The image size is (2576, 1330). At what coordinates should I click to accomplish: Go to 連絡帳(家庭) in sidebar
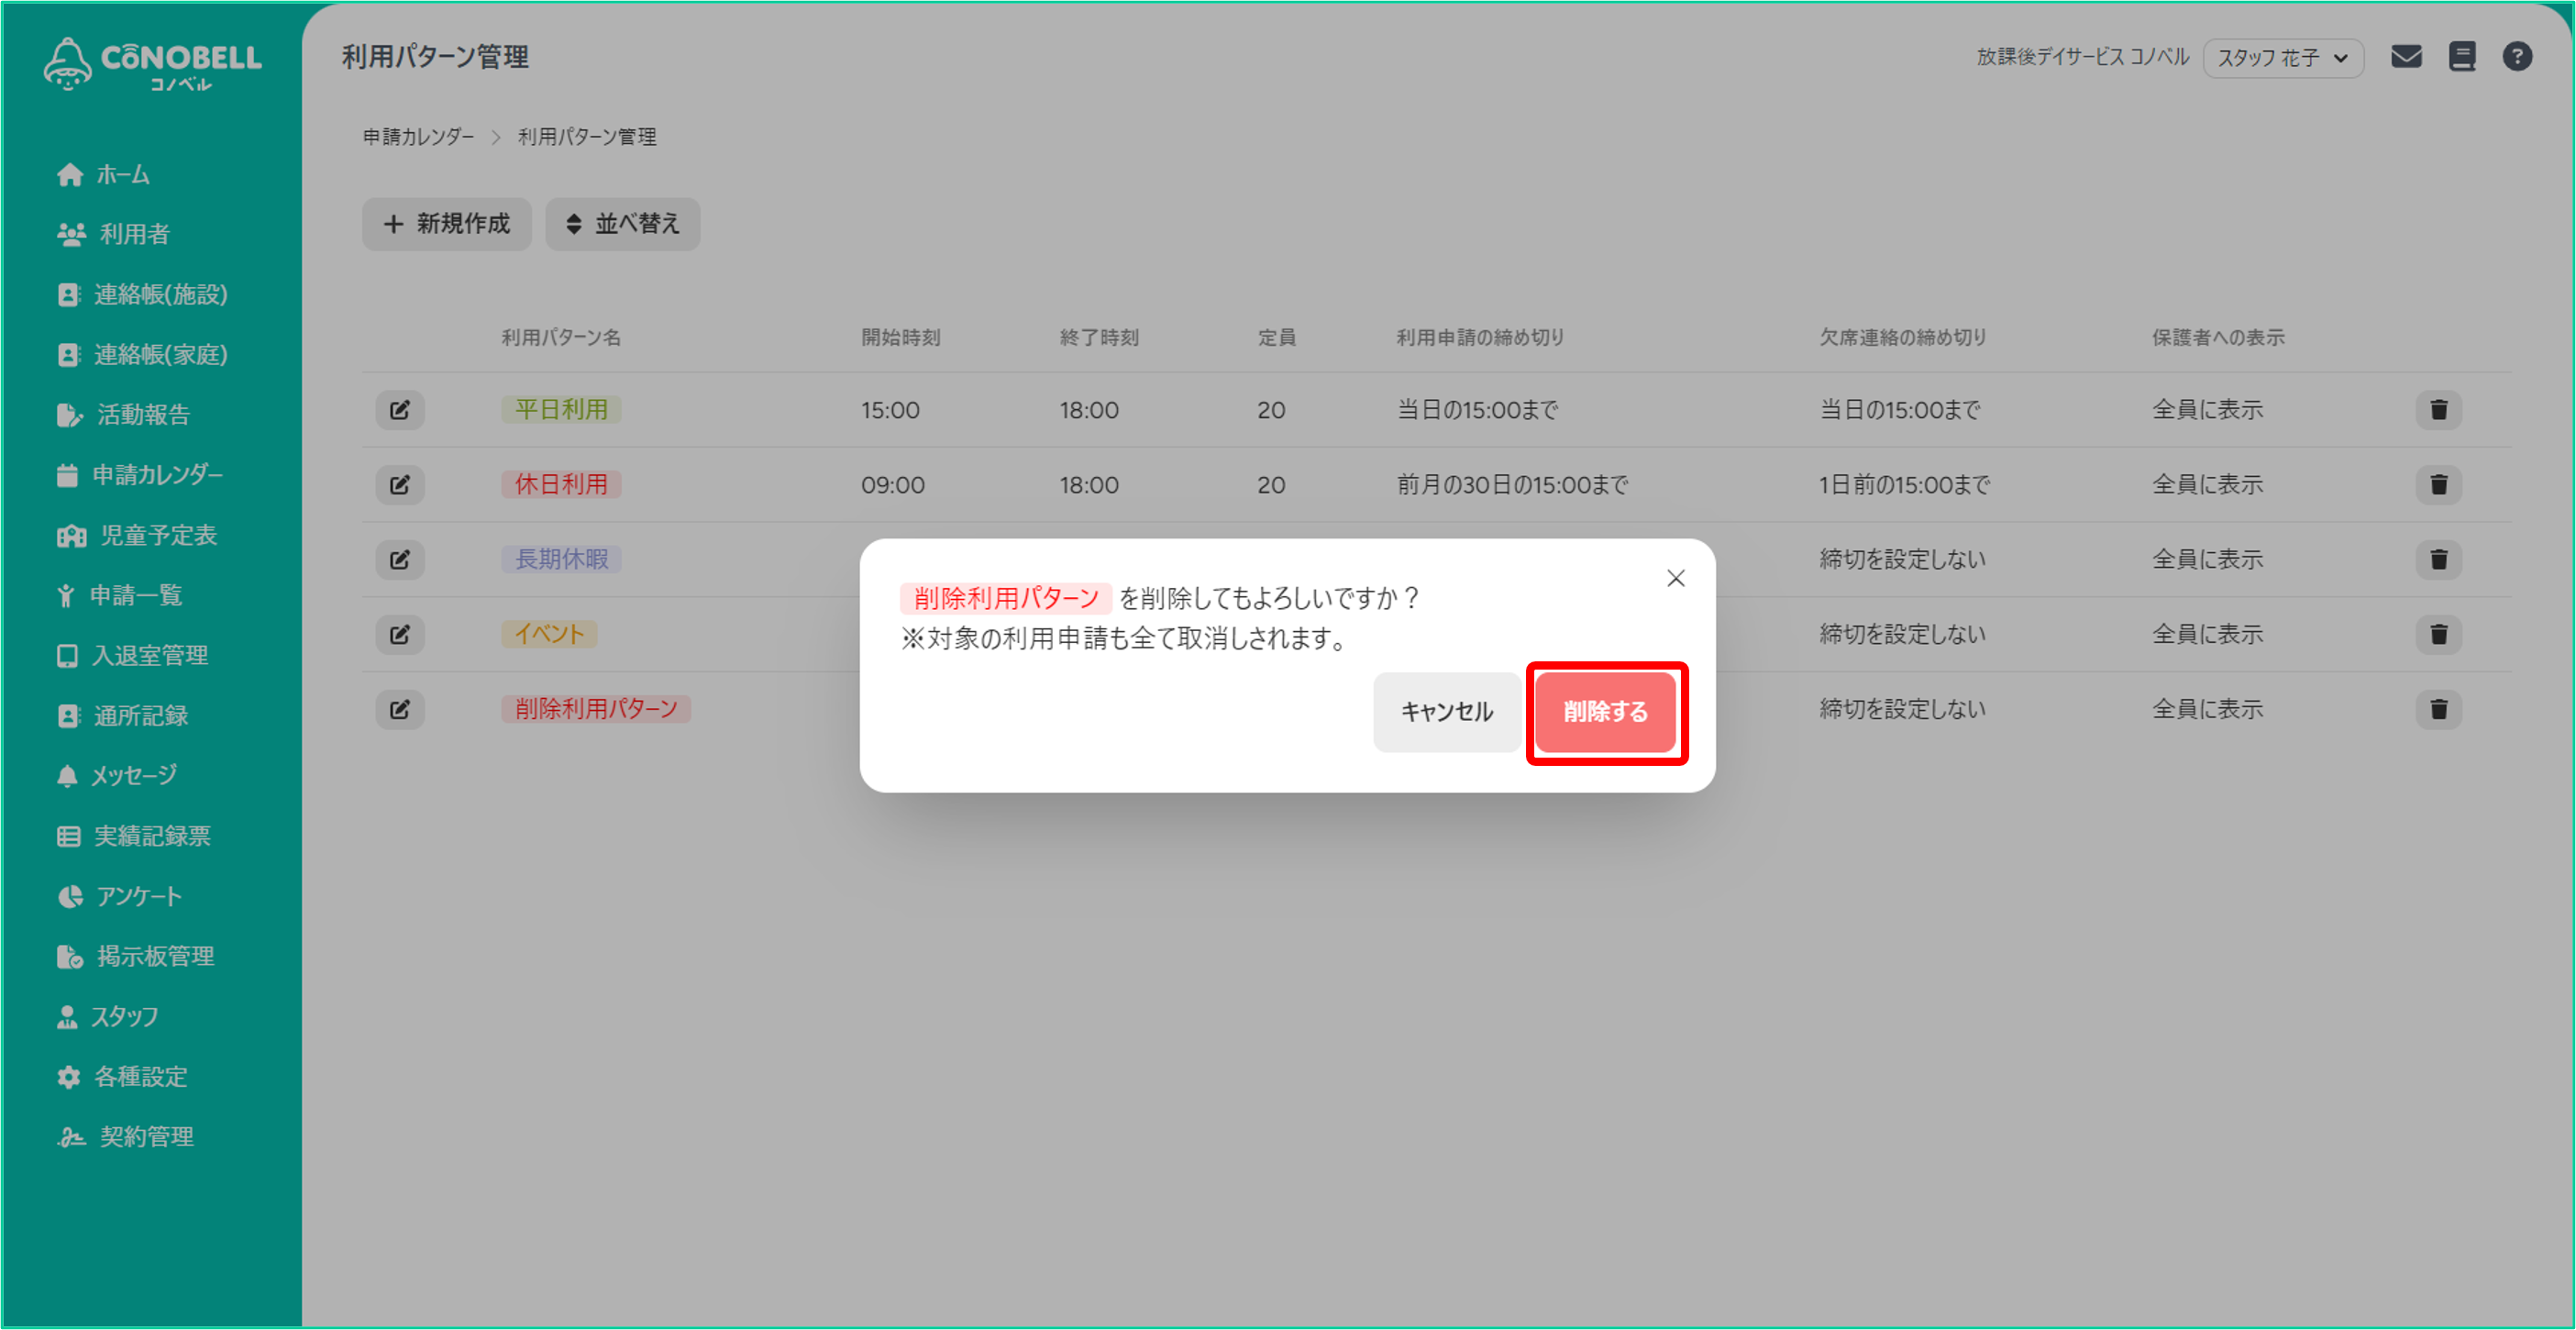click(x=142, y=354)
